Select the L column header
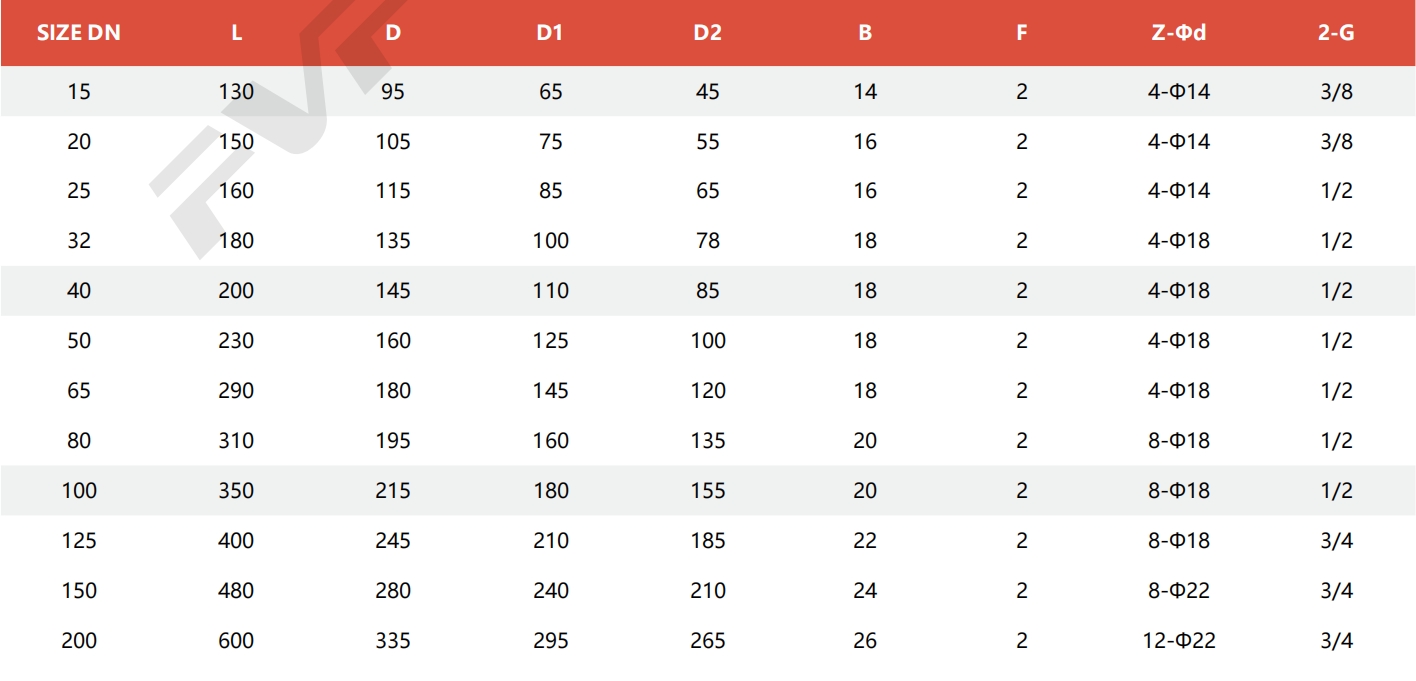The width and height of the screenshot is (1416, 681). pyautogui.click(x=236, y=32)
